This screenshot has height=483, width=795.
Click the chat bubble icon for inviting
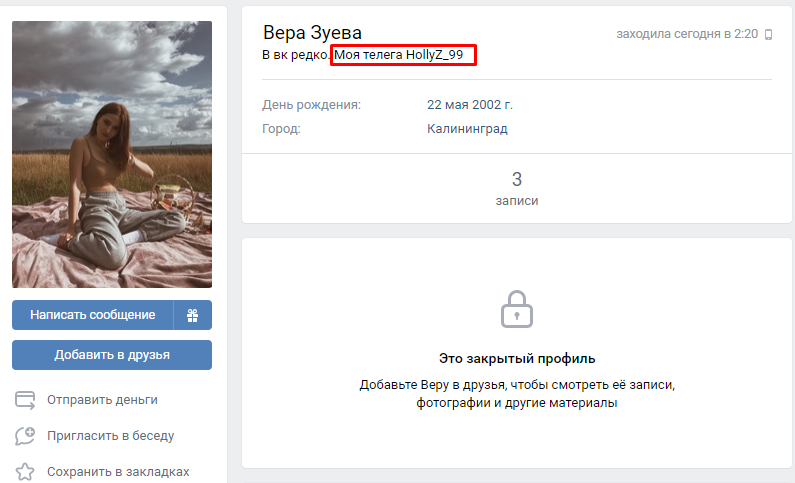coord(26,436)
